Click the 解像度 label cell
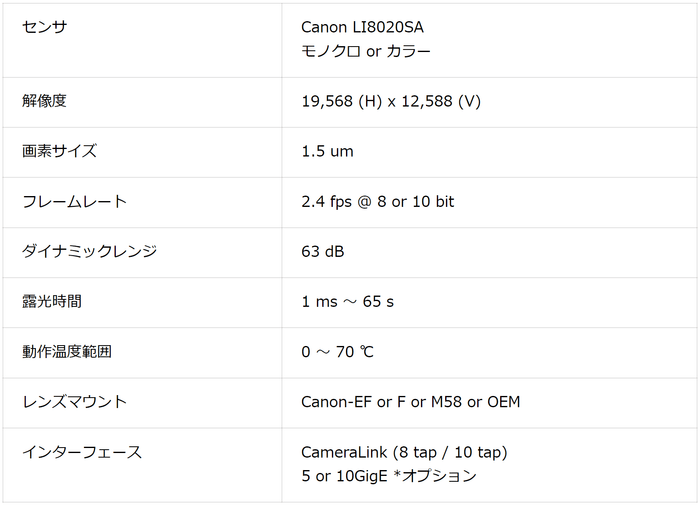 pos(44,101)
